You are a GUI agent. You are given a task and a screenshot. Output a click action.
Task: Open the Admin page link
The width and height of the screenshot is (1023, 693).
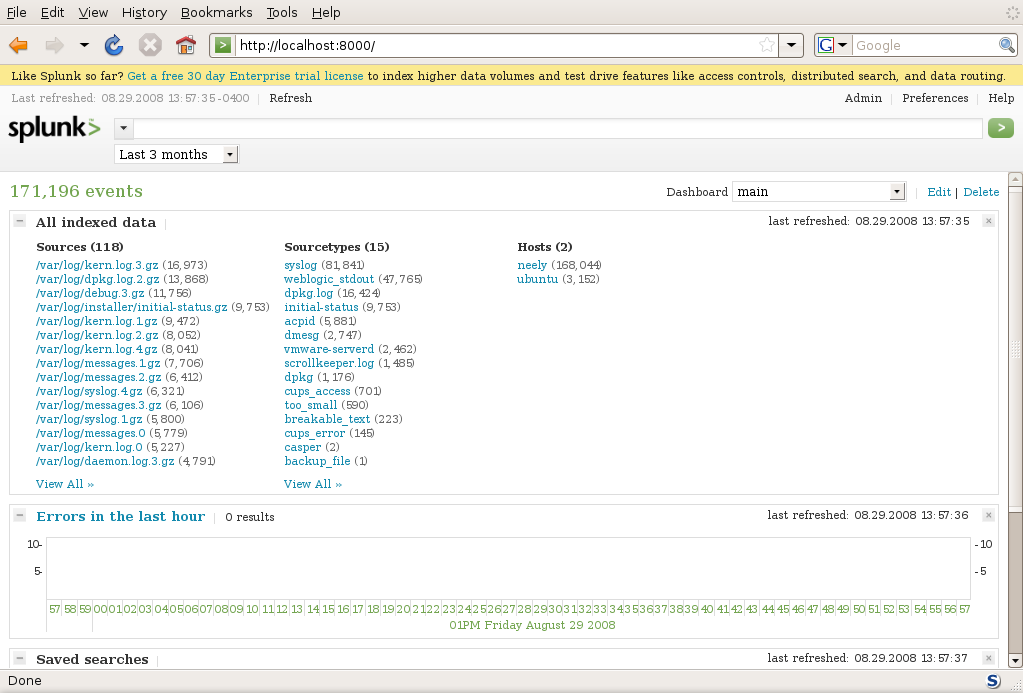(x=863, y=98)
